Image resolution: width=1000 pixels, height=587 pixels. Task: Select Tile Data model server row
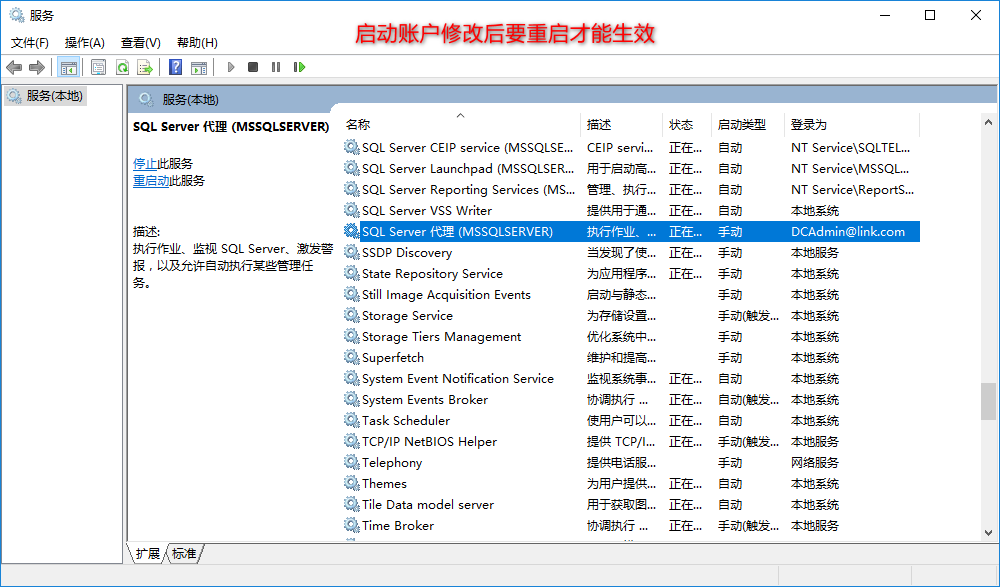(x=631, y=504)
